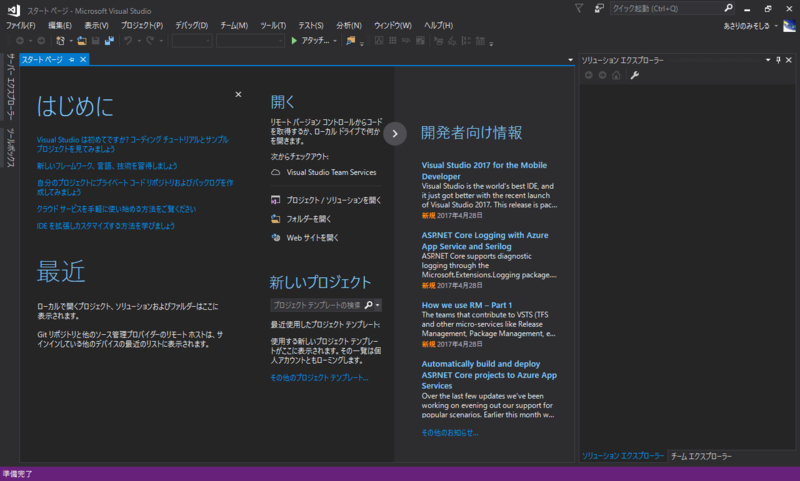The height and width of the screenshot is (481, 800).
Task: Click the green アタッチ start button
Action: 310,40
